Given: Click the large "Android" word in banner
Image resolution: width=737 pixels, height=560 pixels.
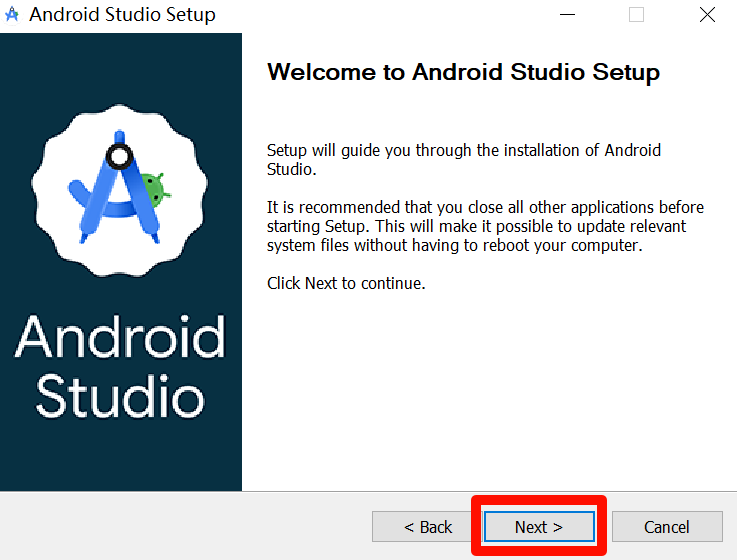Looking at the screenshot, I should (120, 338).
